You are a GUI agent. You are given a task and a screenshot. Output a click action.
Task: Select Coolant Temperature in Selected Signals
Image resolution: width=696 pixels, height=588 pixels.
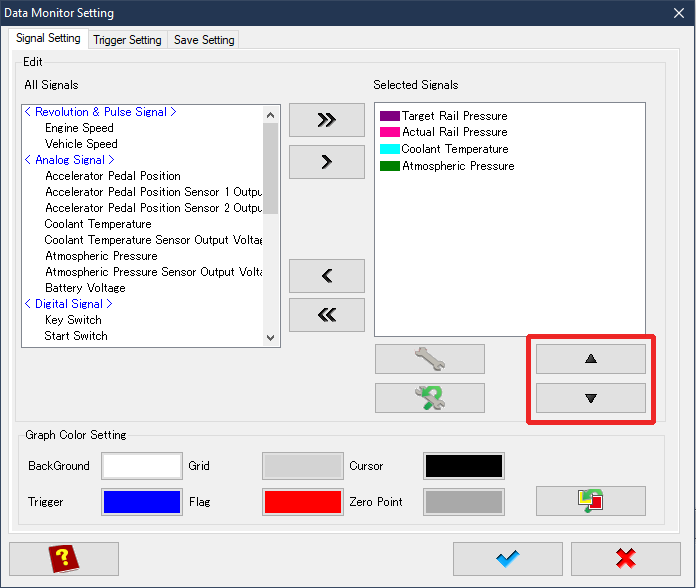coord(455,149)
